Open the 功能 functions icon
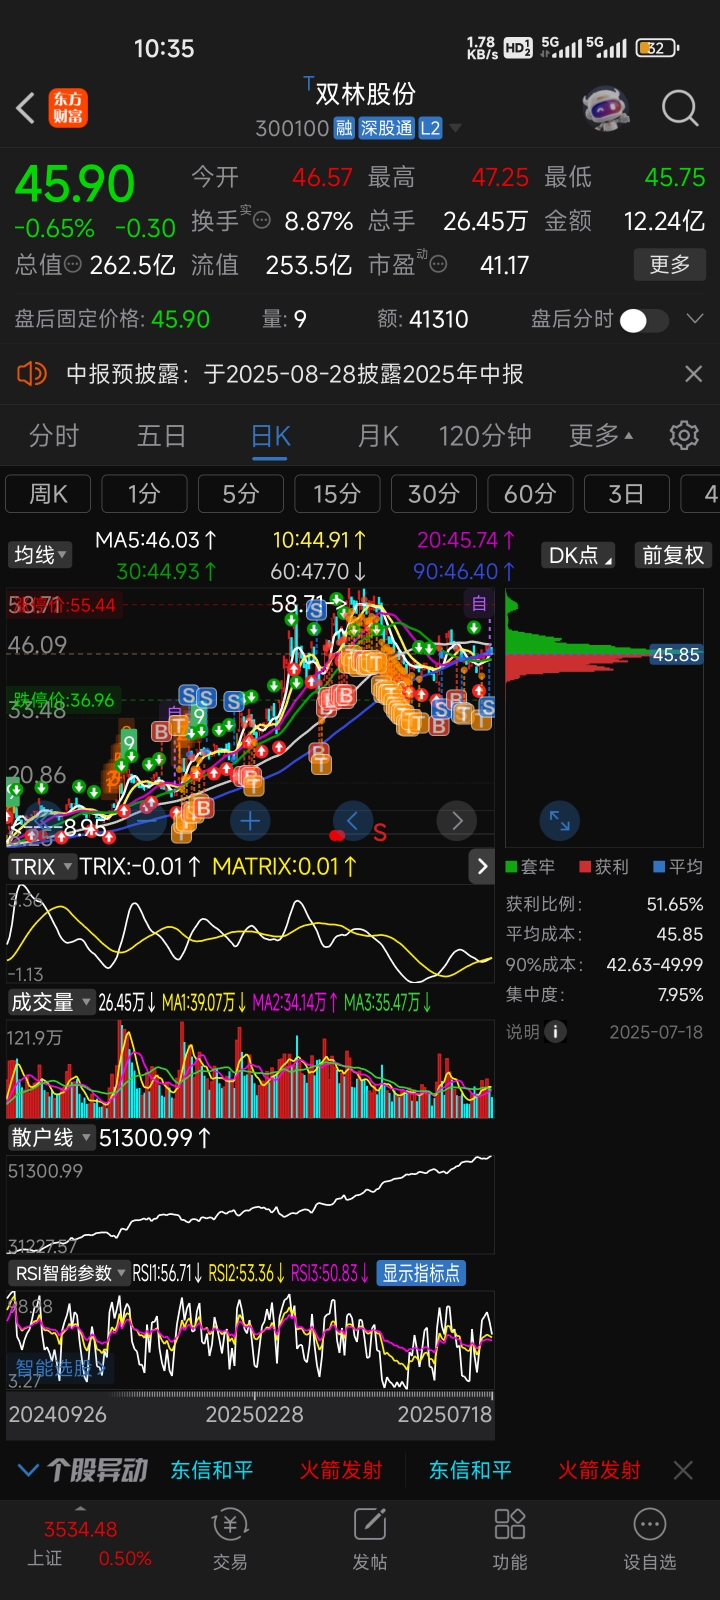The height and width of the screenshot is (1600, 720). click(x=510, y=1540)
